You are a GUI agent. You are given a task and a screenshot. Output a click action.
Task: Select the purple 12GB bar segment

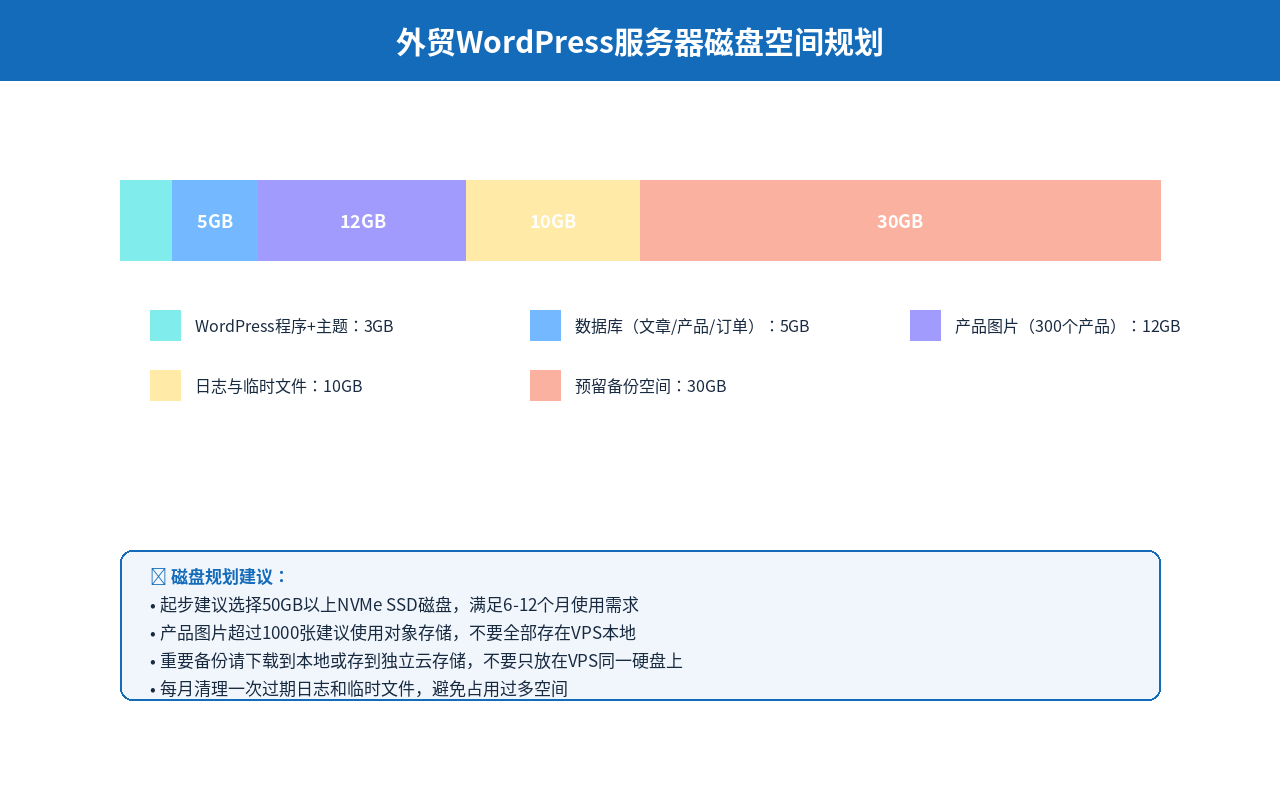[x=362, y=220]
